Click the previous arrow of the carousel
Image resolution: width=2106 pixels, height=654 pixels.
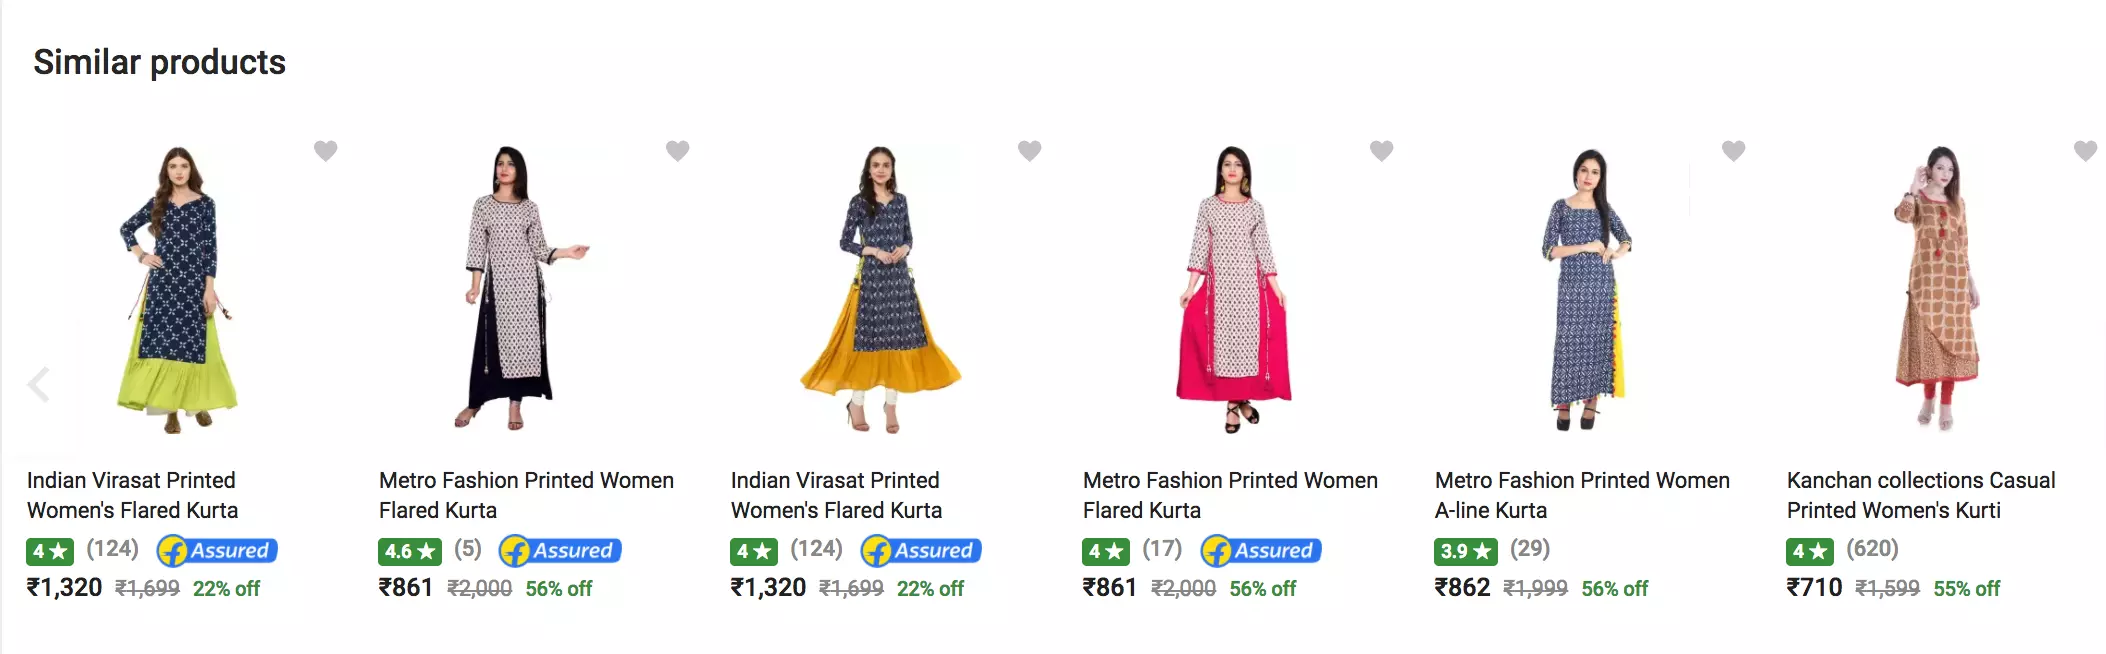[39, 384]
